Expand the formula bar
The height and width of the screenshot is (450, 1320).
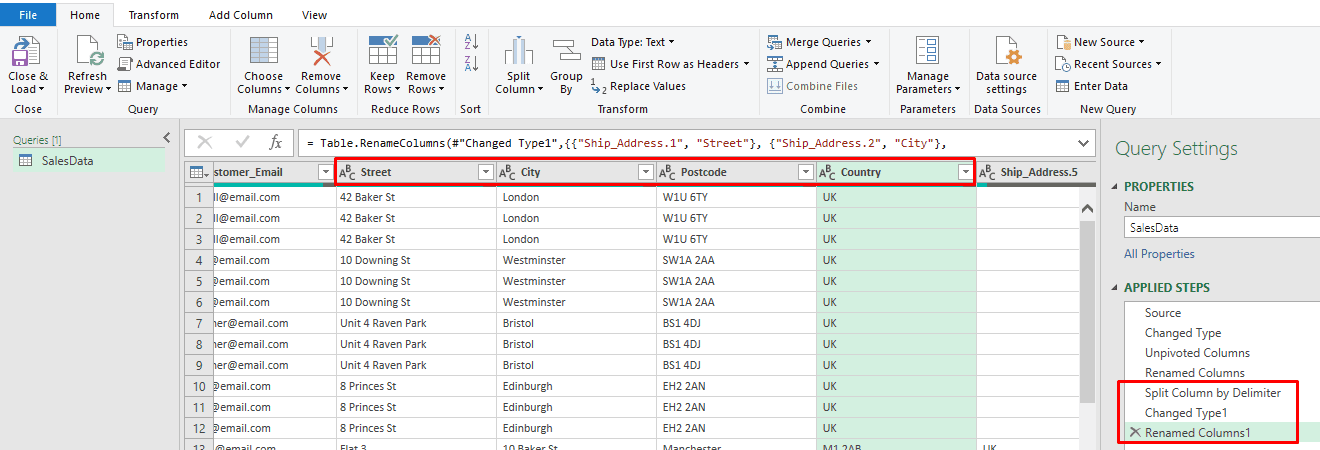[1084, 142]
